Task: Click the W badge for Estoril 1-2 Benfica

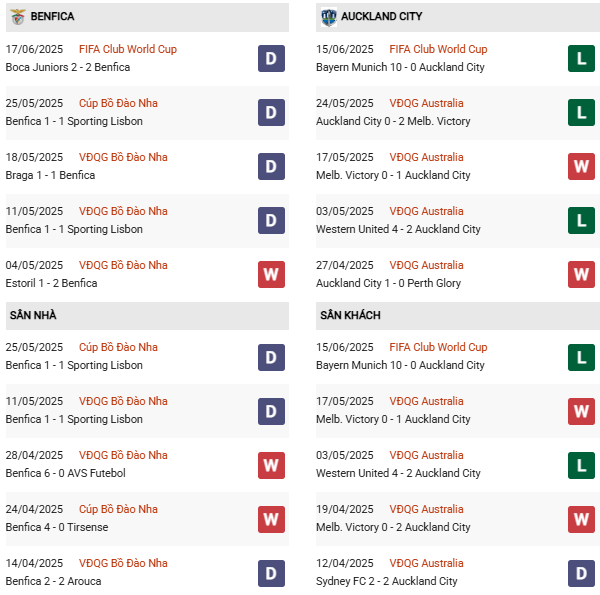Action: point(271,274)
